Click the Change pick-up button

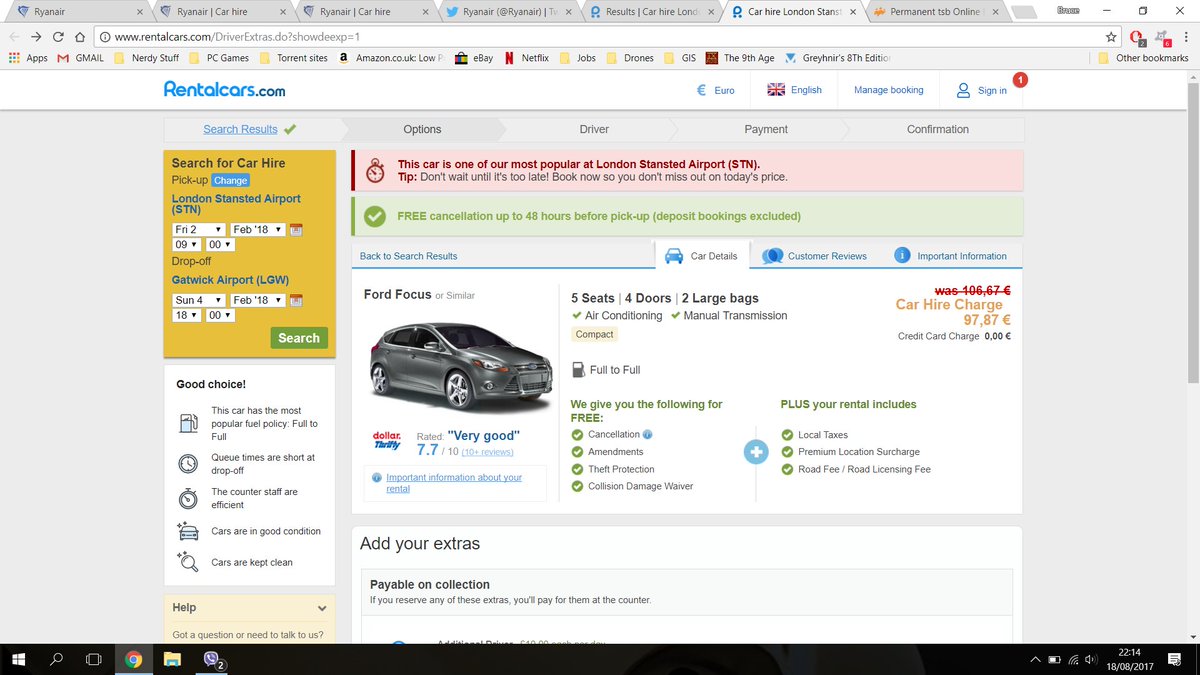[x=230, y=181]
